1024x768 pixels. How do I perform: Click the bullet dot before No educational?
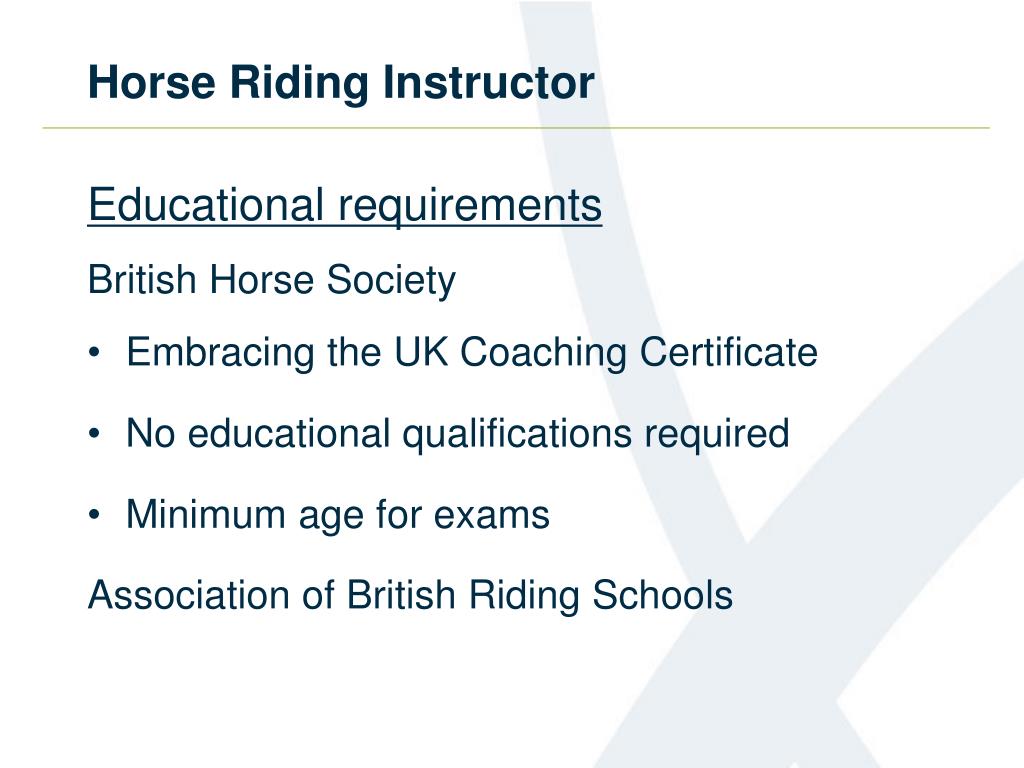[95, 434]
